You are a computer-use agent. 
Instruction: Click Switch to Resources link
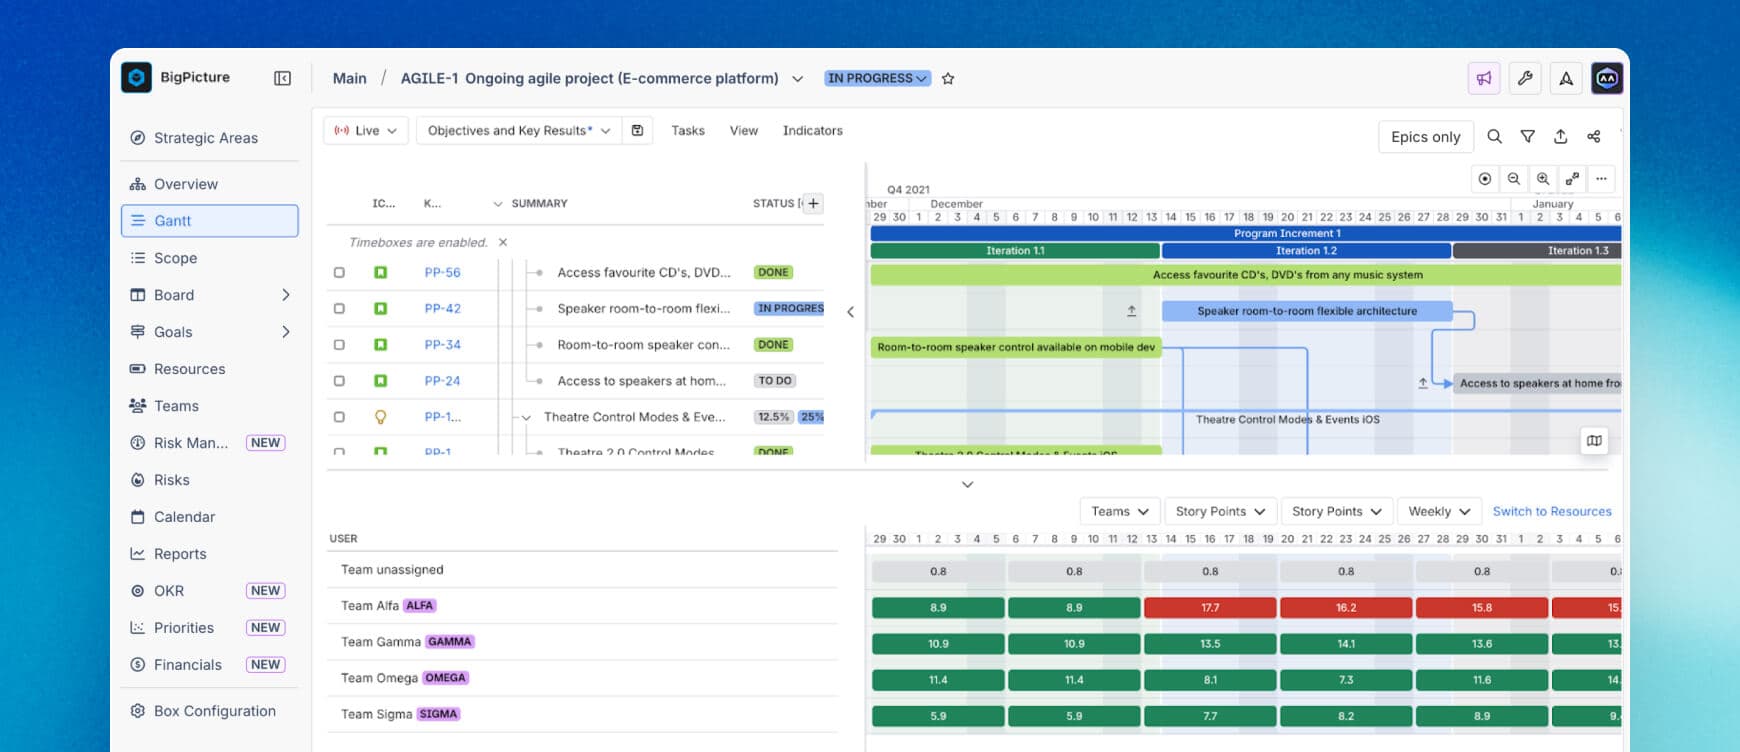[1552, 511]
